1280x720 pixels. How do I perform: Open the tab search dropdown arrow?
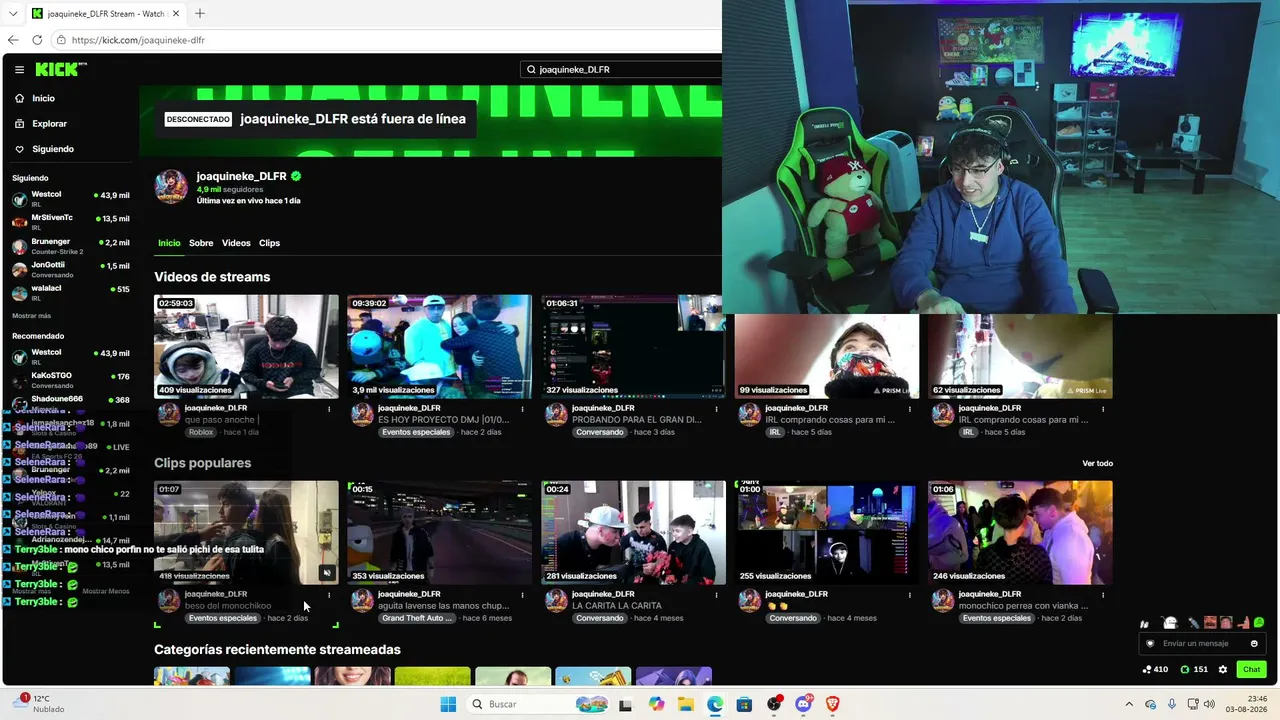[x=13, y=14]
